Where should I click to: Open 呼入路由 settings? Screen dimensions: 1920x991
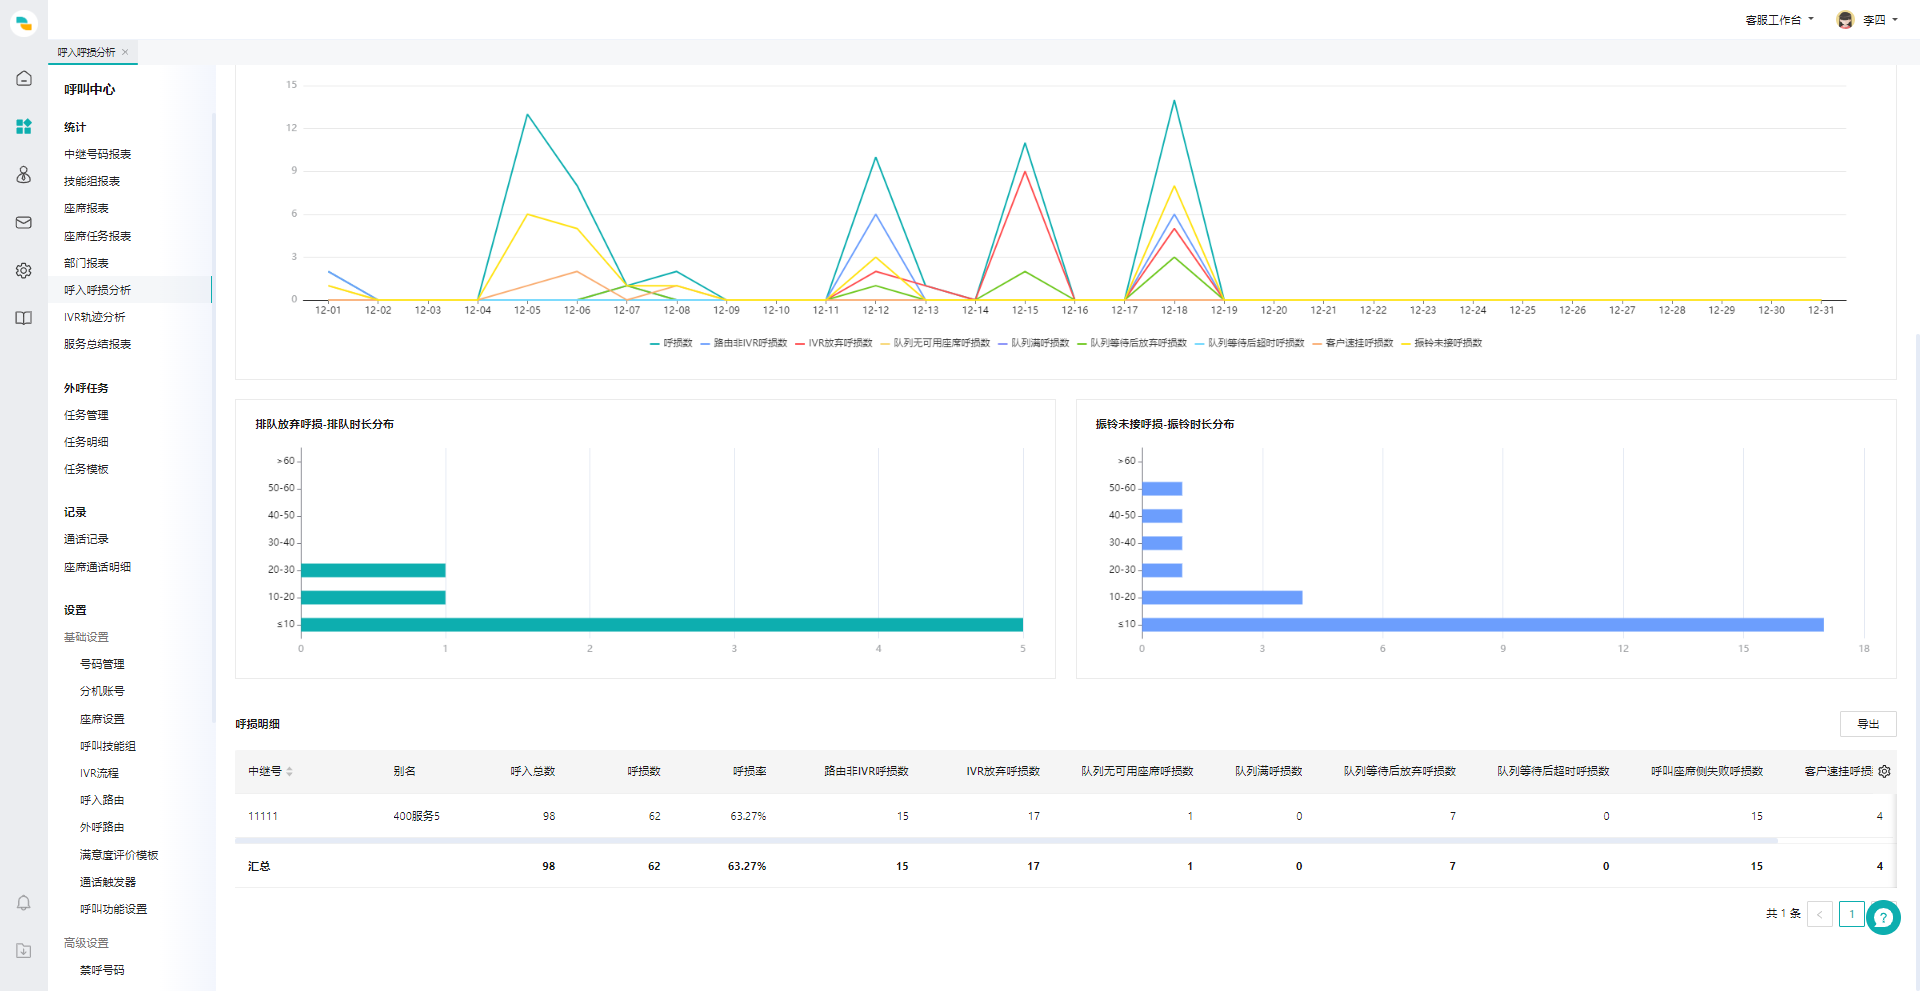tap(102, 800)
